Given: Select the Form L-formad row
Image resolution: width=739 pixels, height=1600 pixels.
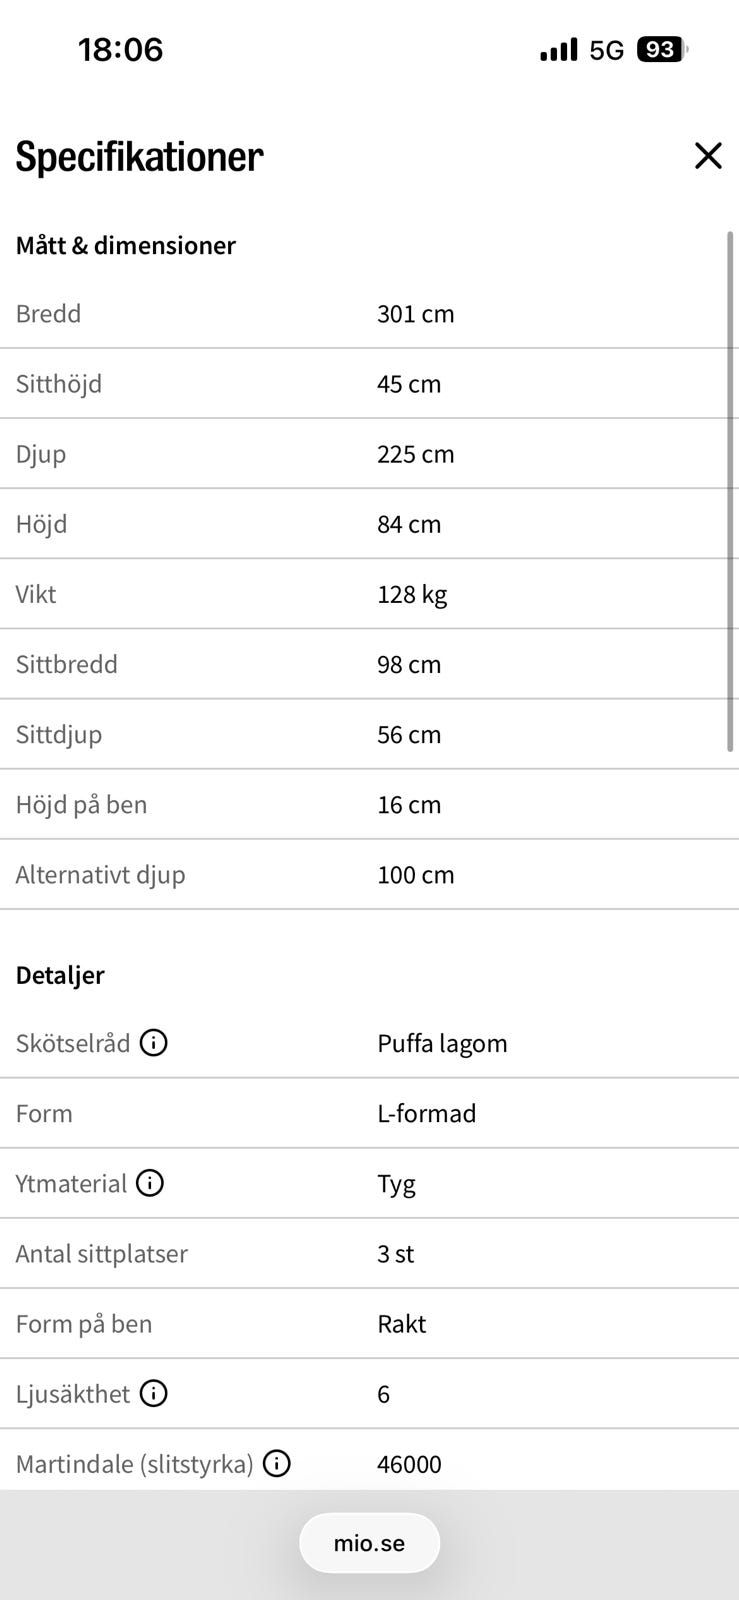Looking at the screenshot, I should click(x=369, y=1114).
